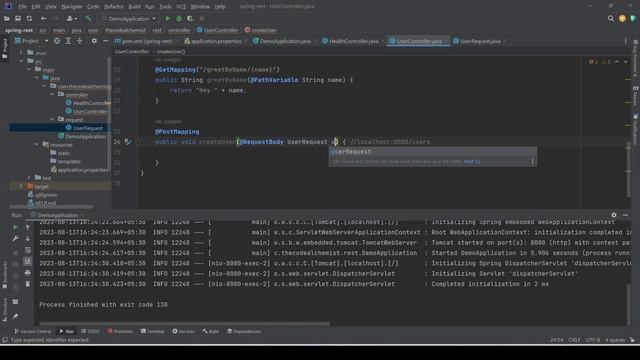Open TODO tool window button
This screenshot has width=640, height=360.
click(x=90, y=331)
